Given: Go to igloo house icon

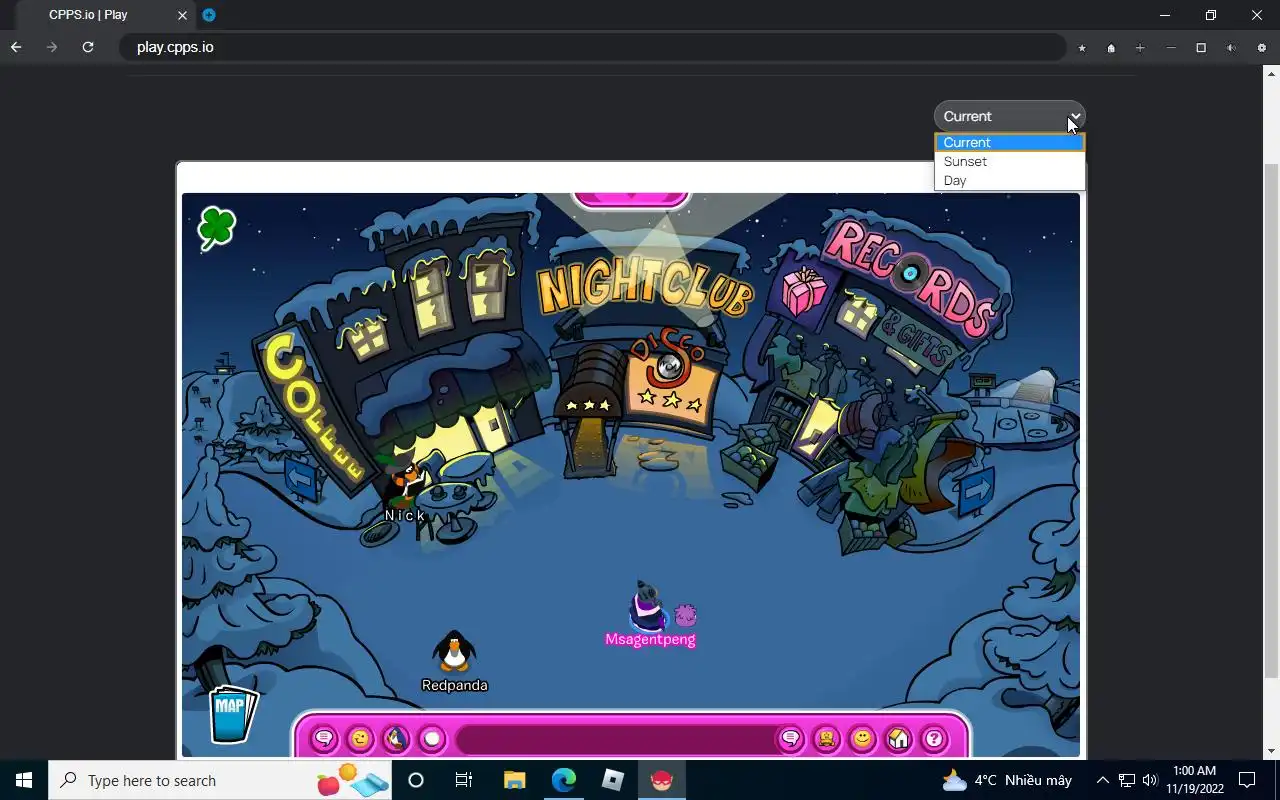Looking at the screenshot, I should coord(898,739).
